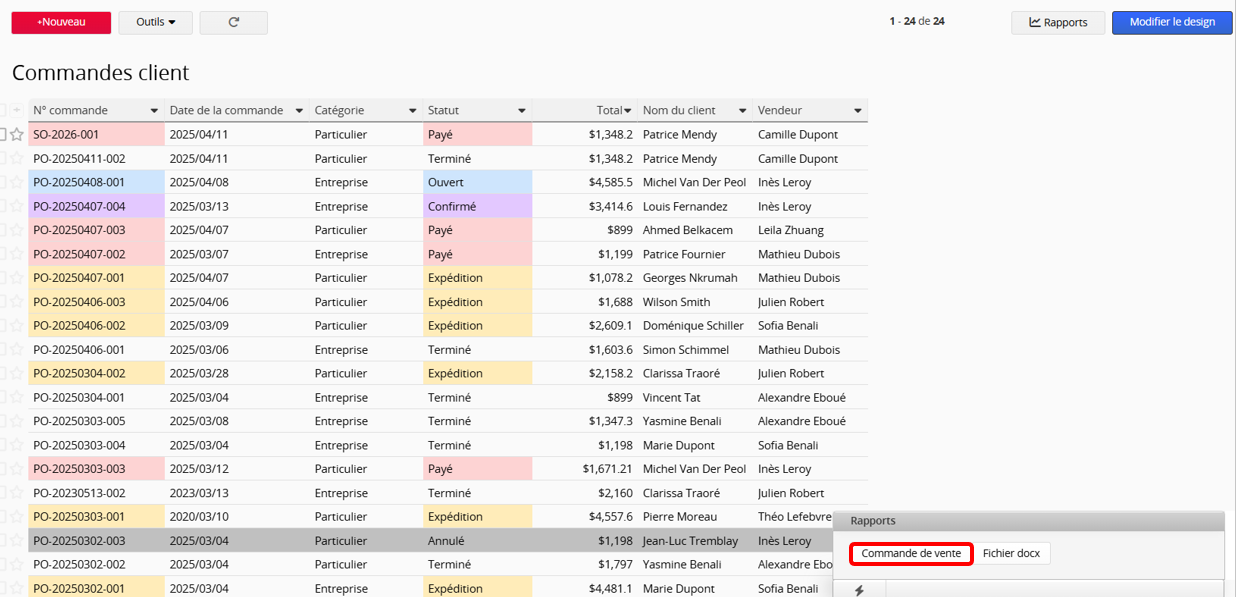Click the +Nouveau button

pyautogui.click(x=61, y=22)
